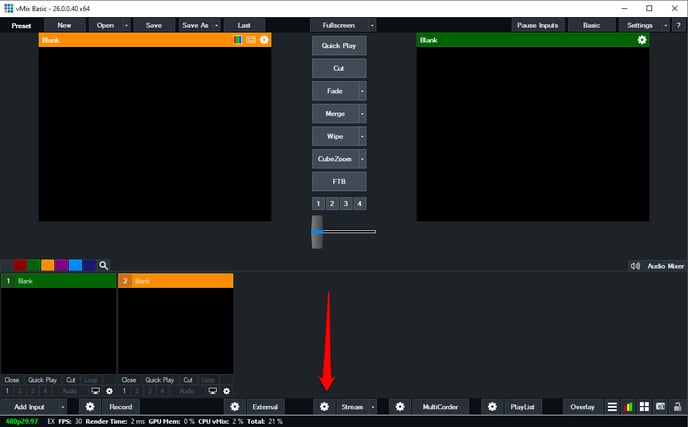This screenshot has height=427, width=688.
Task: Select the red input category tab
Action: pos(19,266)
